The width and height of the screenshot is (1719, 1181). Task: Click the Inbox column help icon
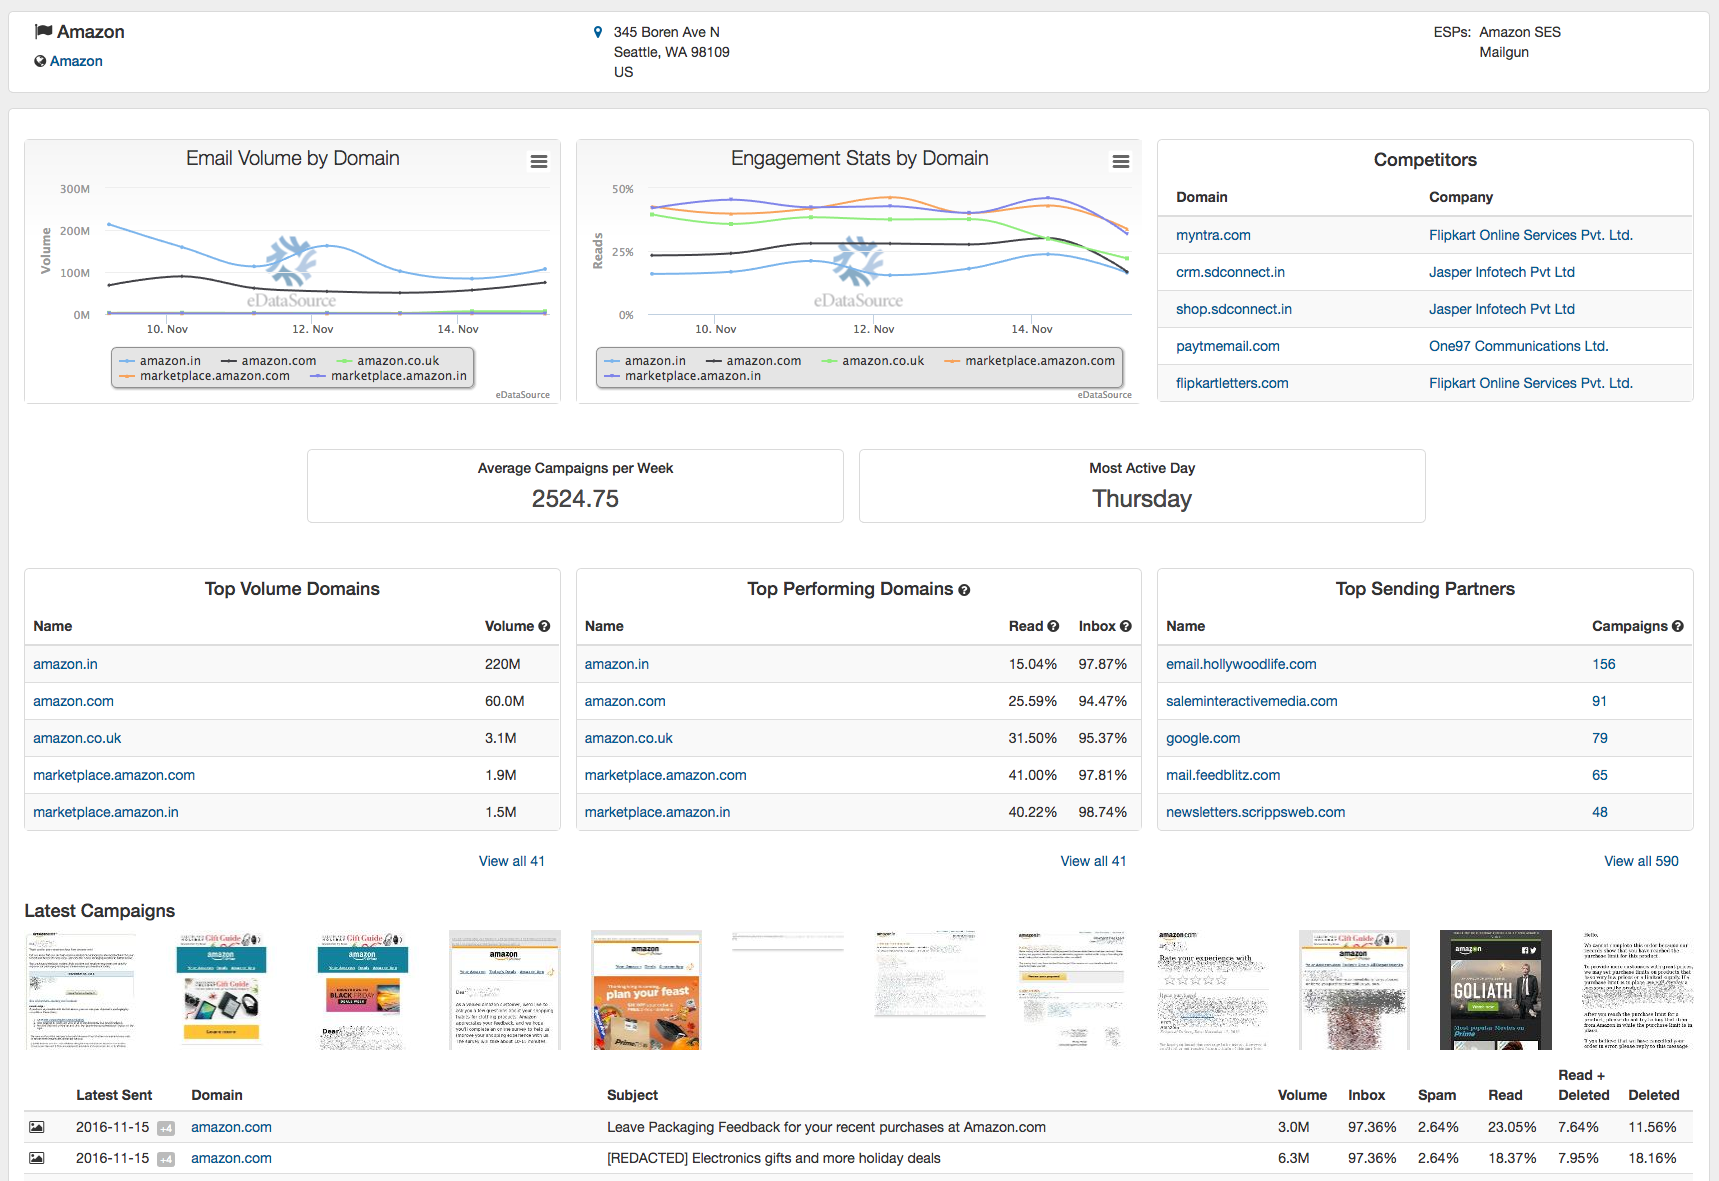[1126, 626]
